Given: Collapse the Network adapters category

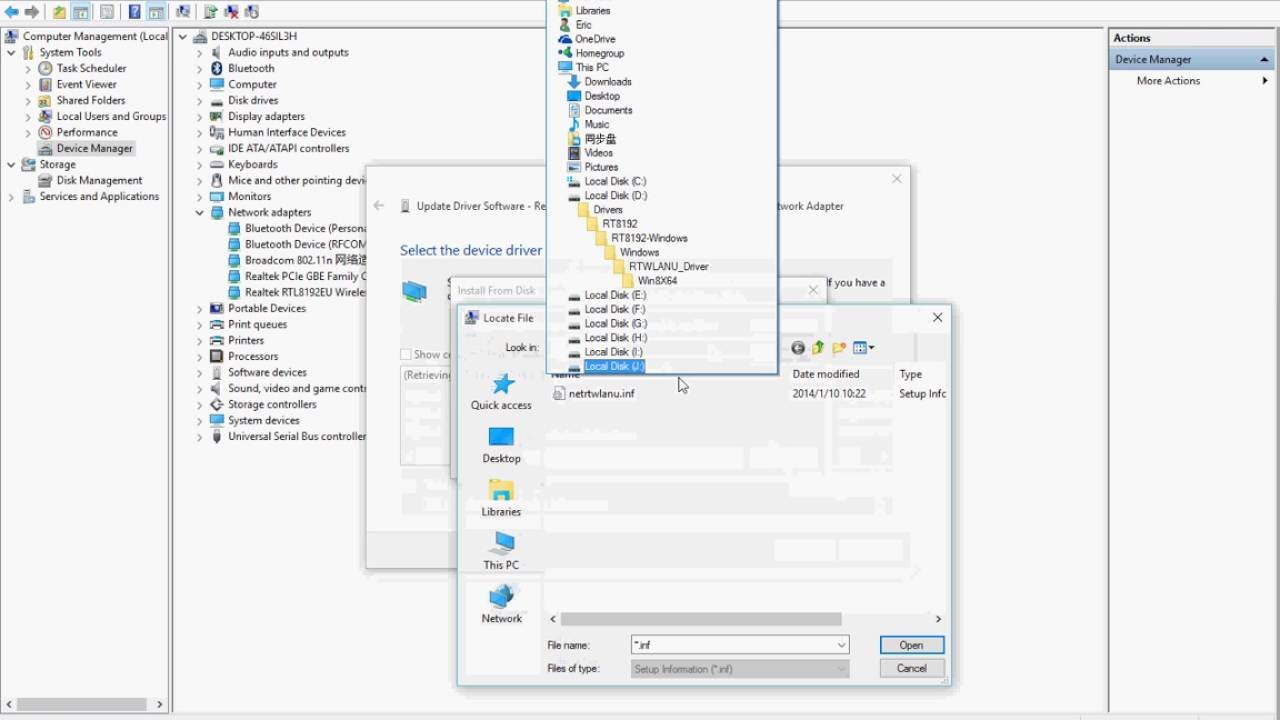Looking at the screenshot, I should click(x=199, y=212).
